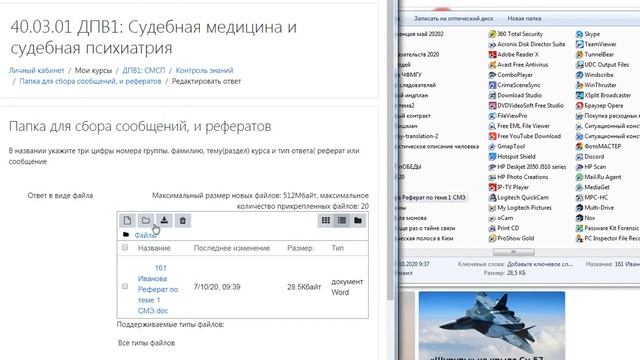The width and height of the screenshot is (640, 360).
Task: Select HP Deskjet 2050 J510 series shortcut
Action: pos(527,167)
